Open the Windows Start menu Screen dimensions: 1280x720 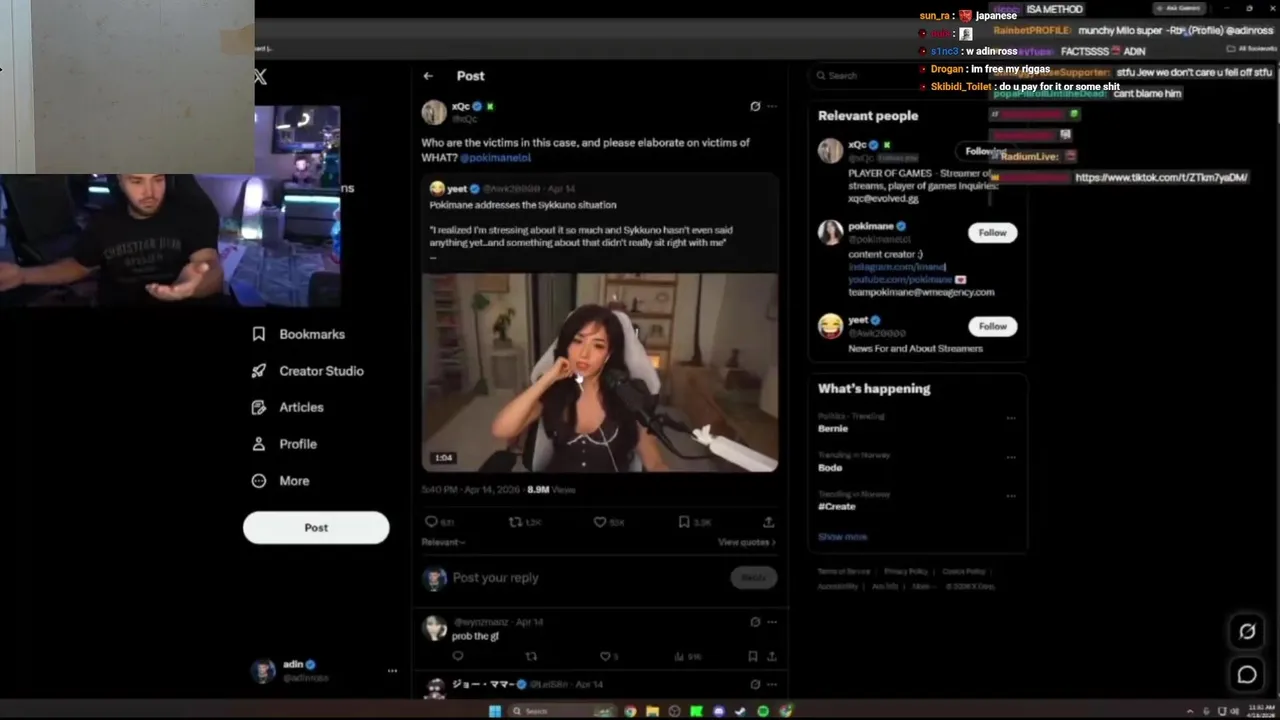pyautogui.click(x=494, y=711)
